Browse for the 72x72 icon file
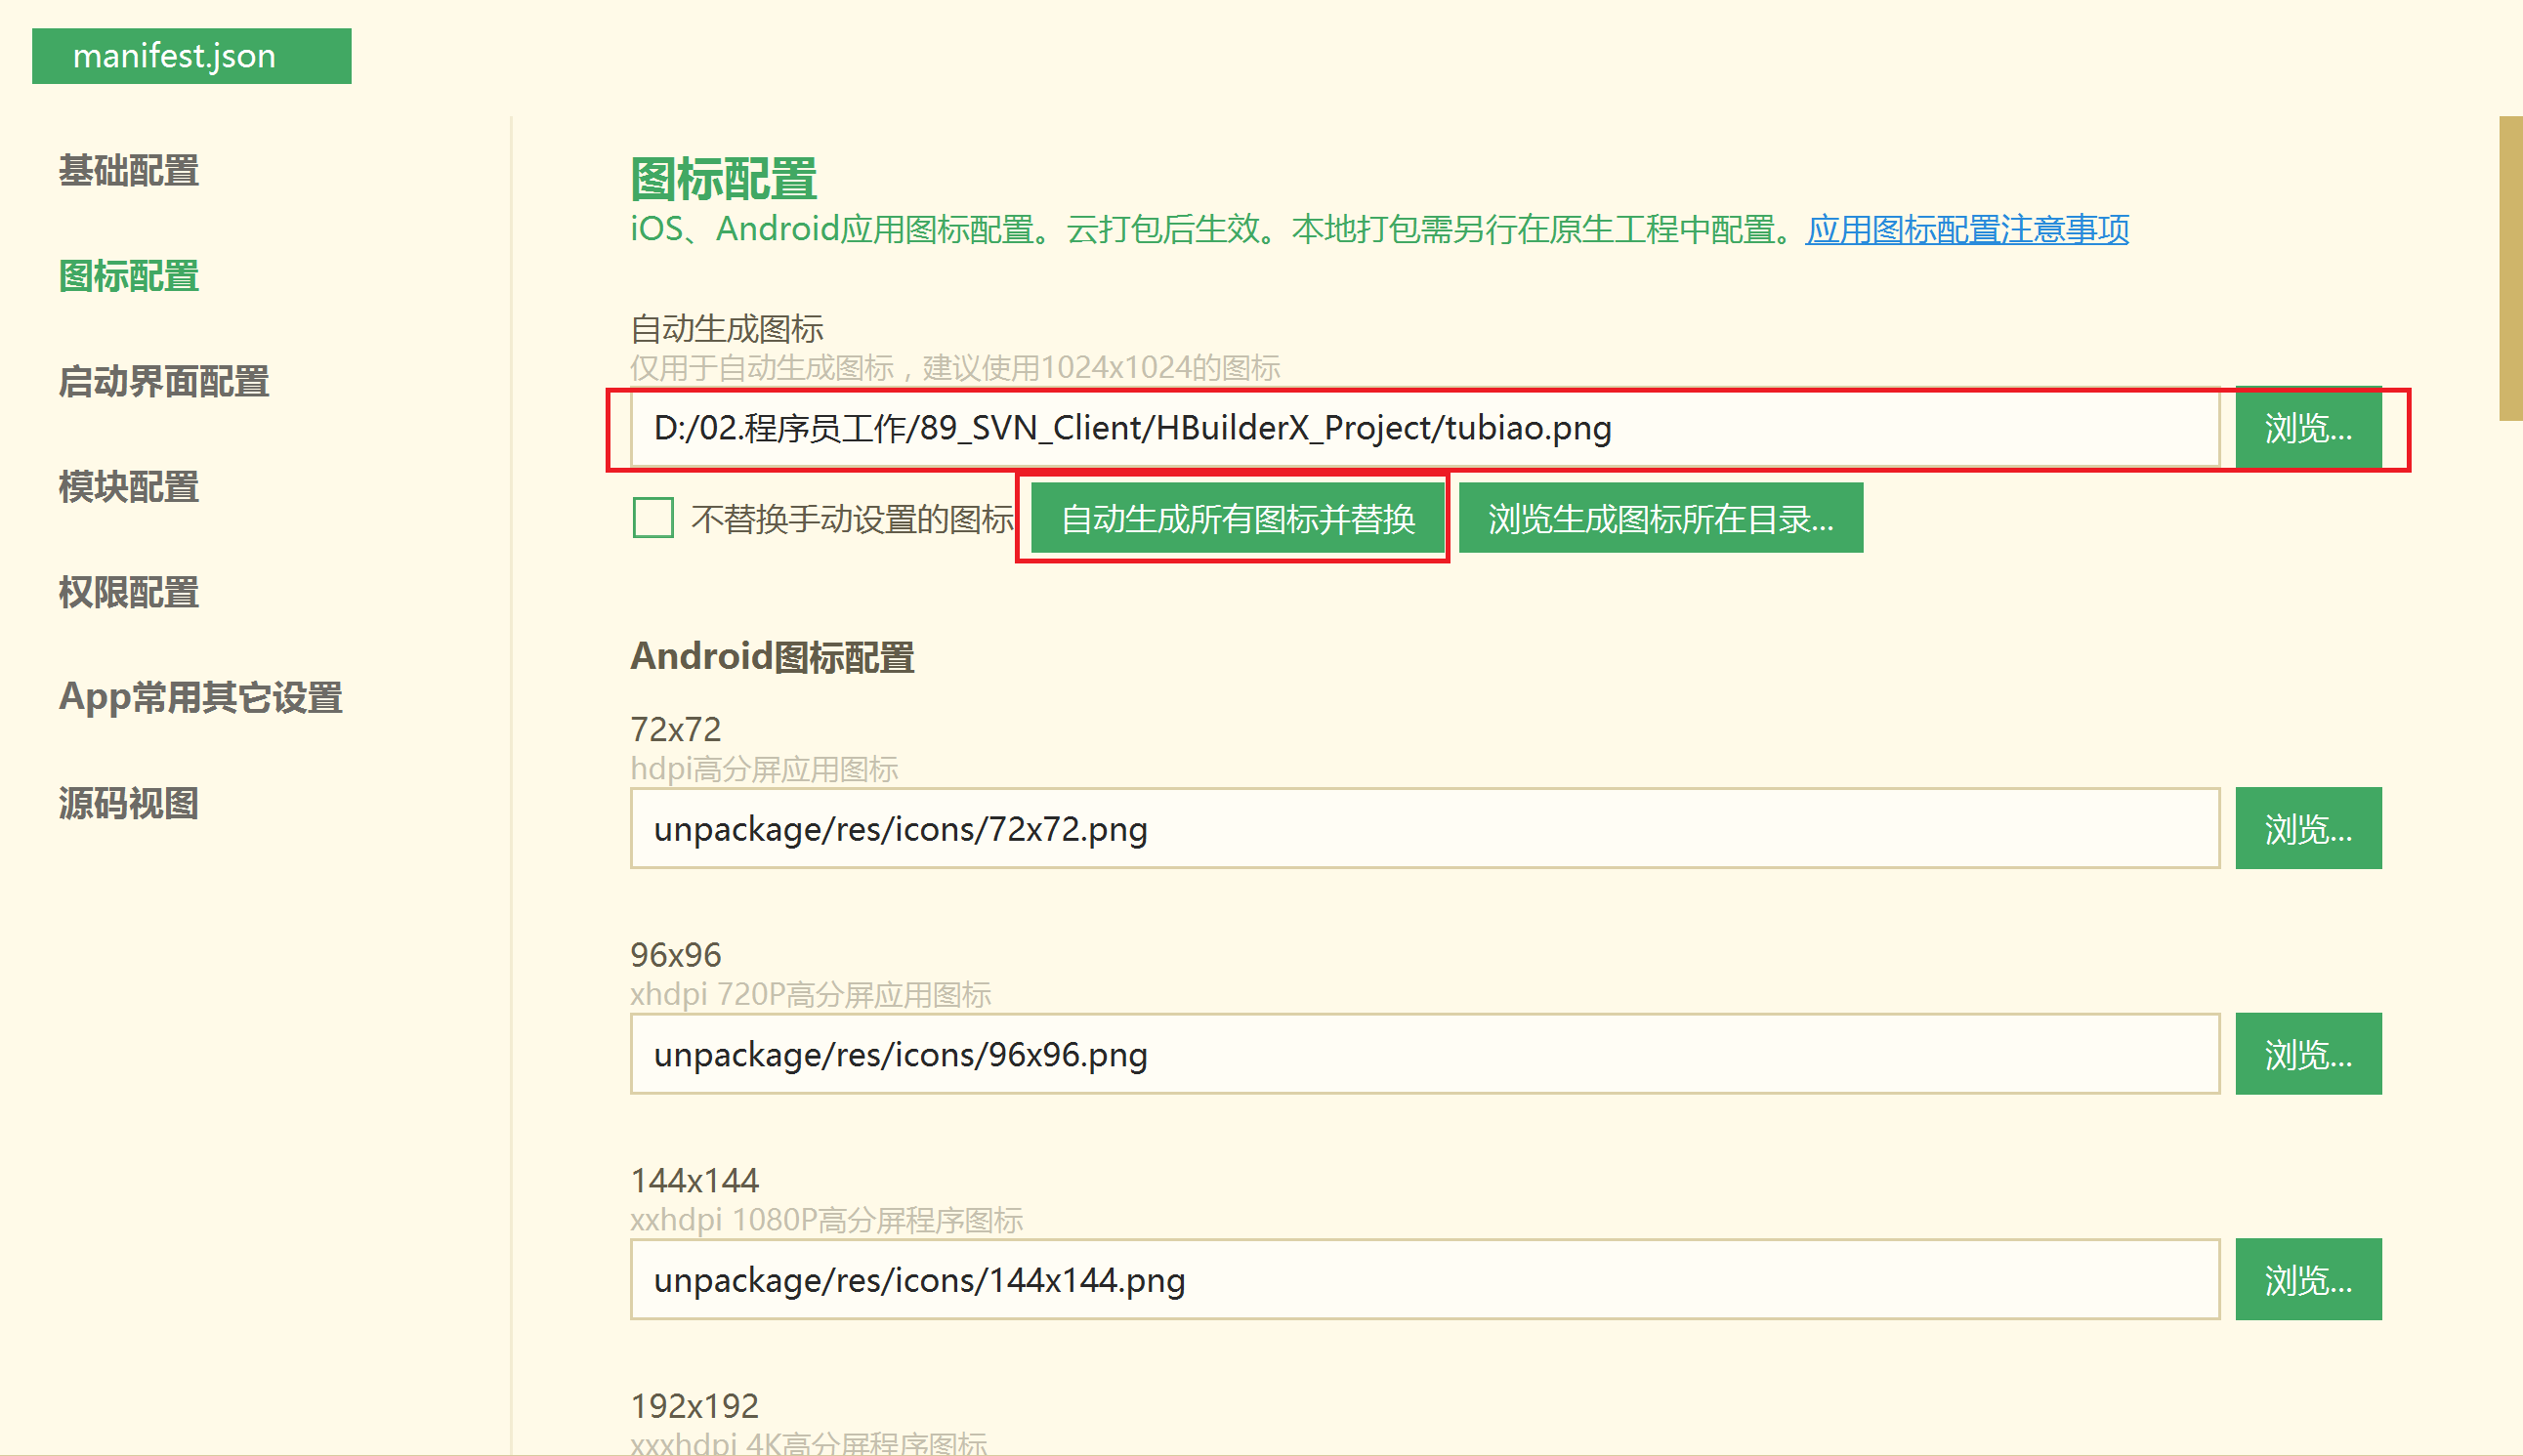This screenshot has width=2523, height=1456. coord(2307,829)
